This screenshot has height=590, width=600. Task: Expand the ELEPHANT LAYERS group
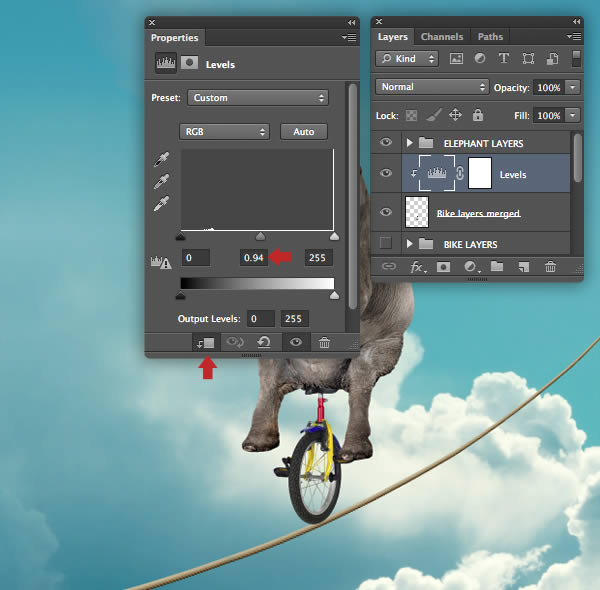pyautogui.click(x=409, y=143)
